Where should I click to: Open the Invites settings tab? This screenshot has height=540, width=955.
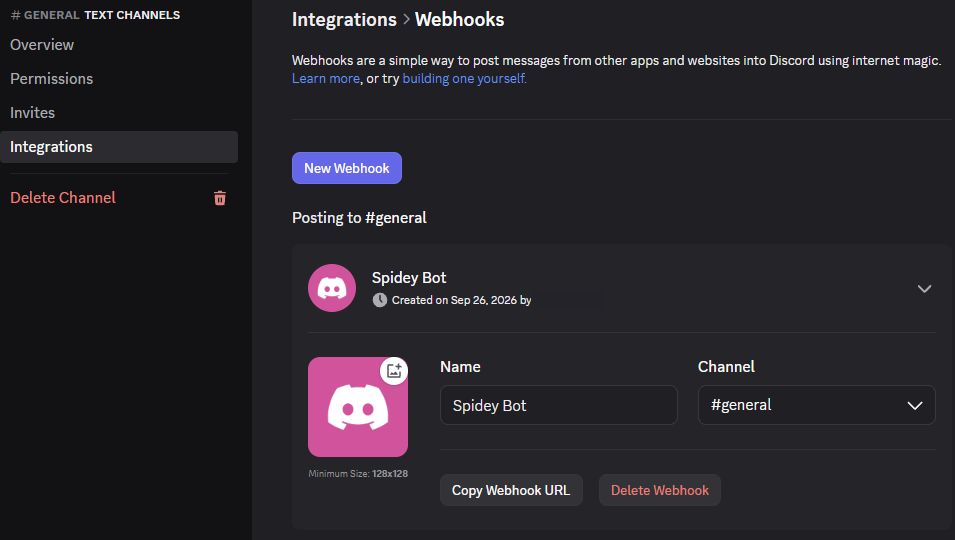coord(32,113)
